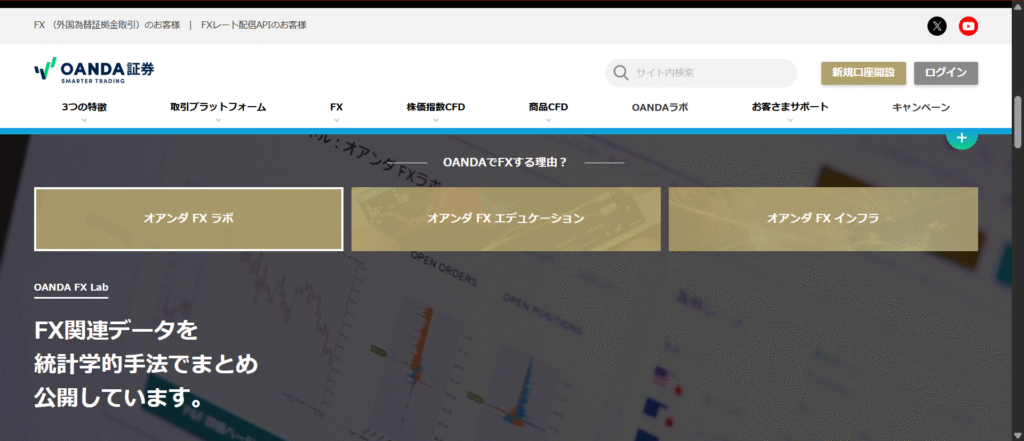Click the OANDAでFXする理由？ heading
The height and width of the screenshot is (441, 1024).
click(505, 162)
